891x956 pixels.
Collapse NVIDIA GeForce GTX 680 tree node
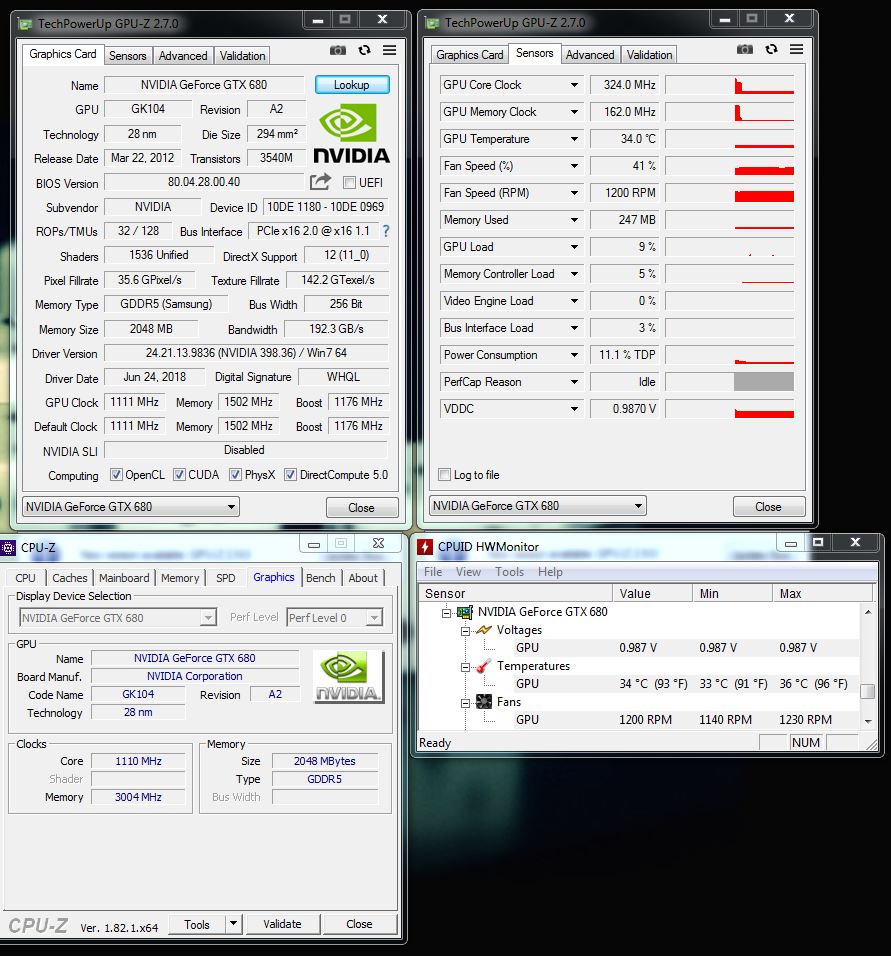tap(446, 613)
